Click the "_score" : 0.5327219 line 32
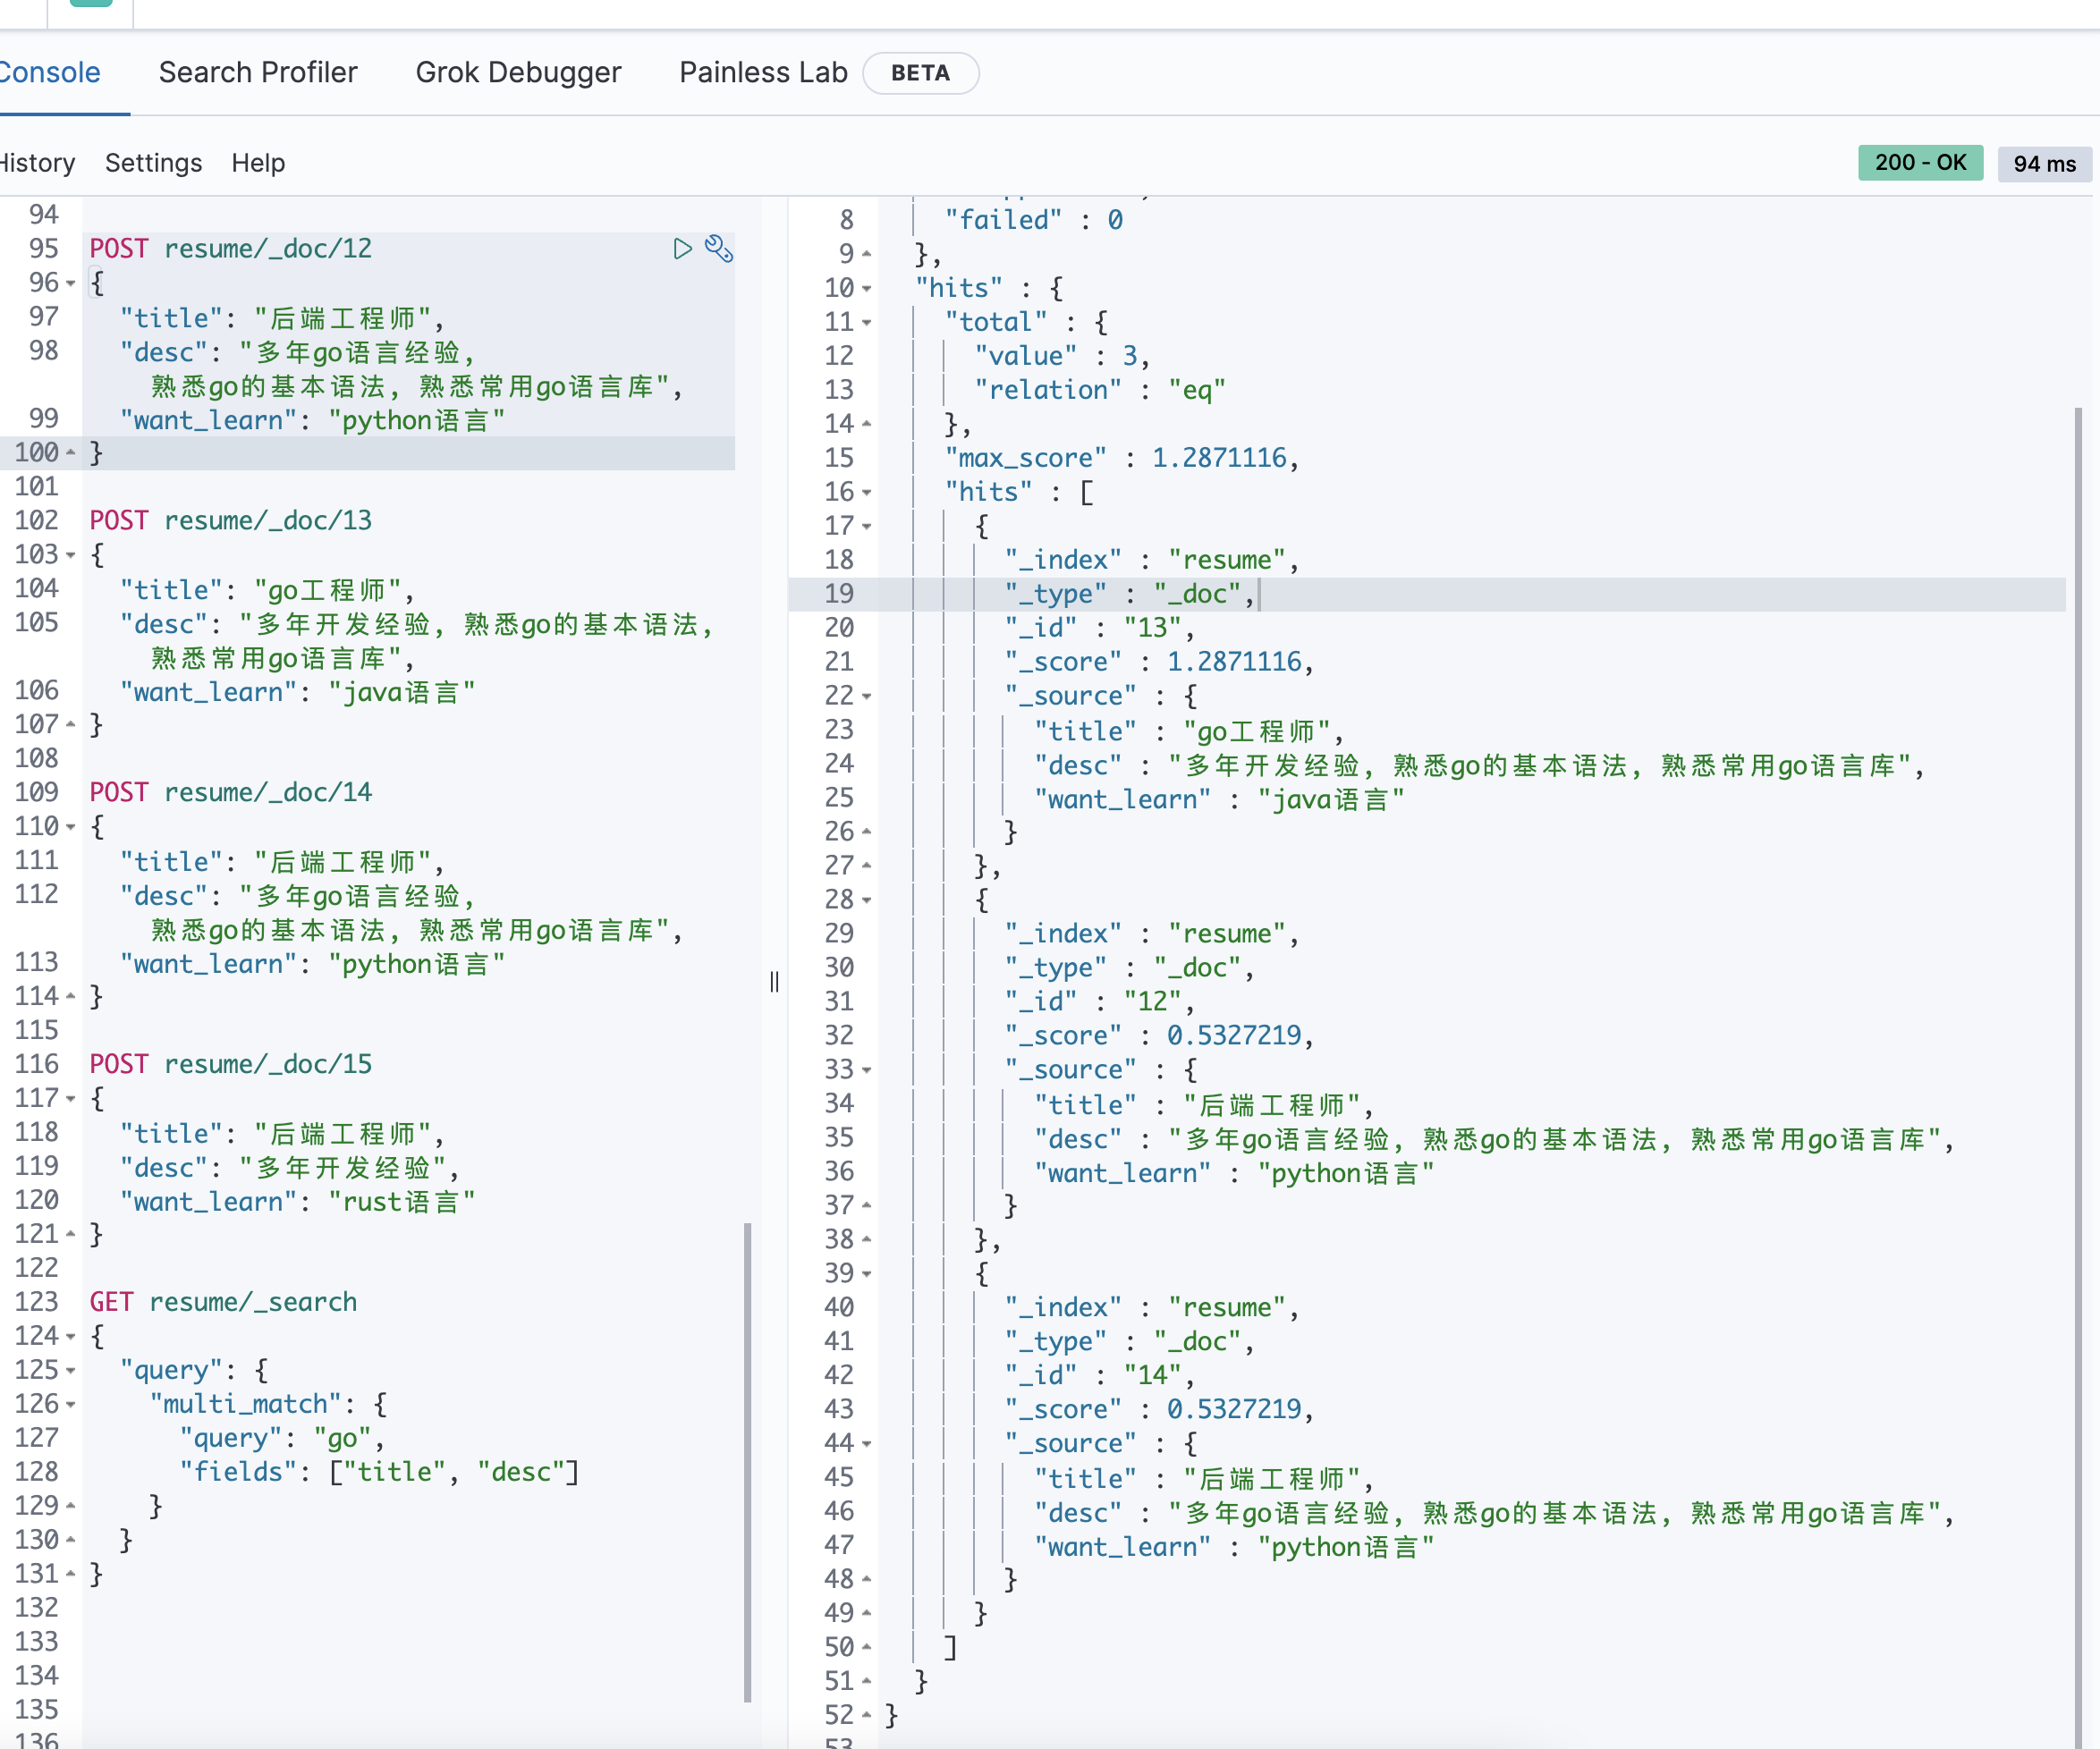Viewport: 2100px width, 1749px height. click(x=1159, y=1037)
